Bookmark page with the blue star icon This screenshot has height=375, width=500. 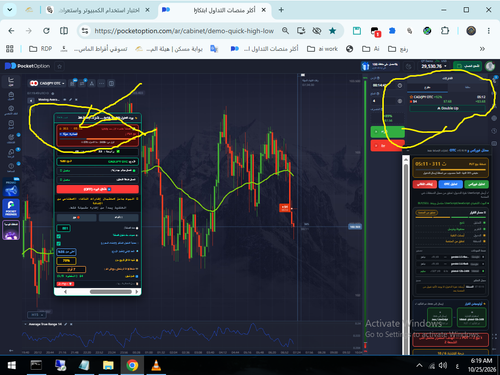332,31
